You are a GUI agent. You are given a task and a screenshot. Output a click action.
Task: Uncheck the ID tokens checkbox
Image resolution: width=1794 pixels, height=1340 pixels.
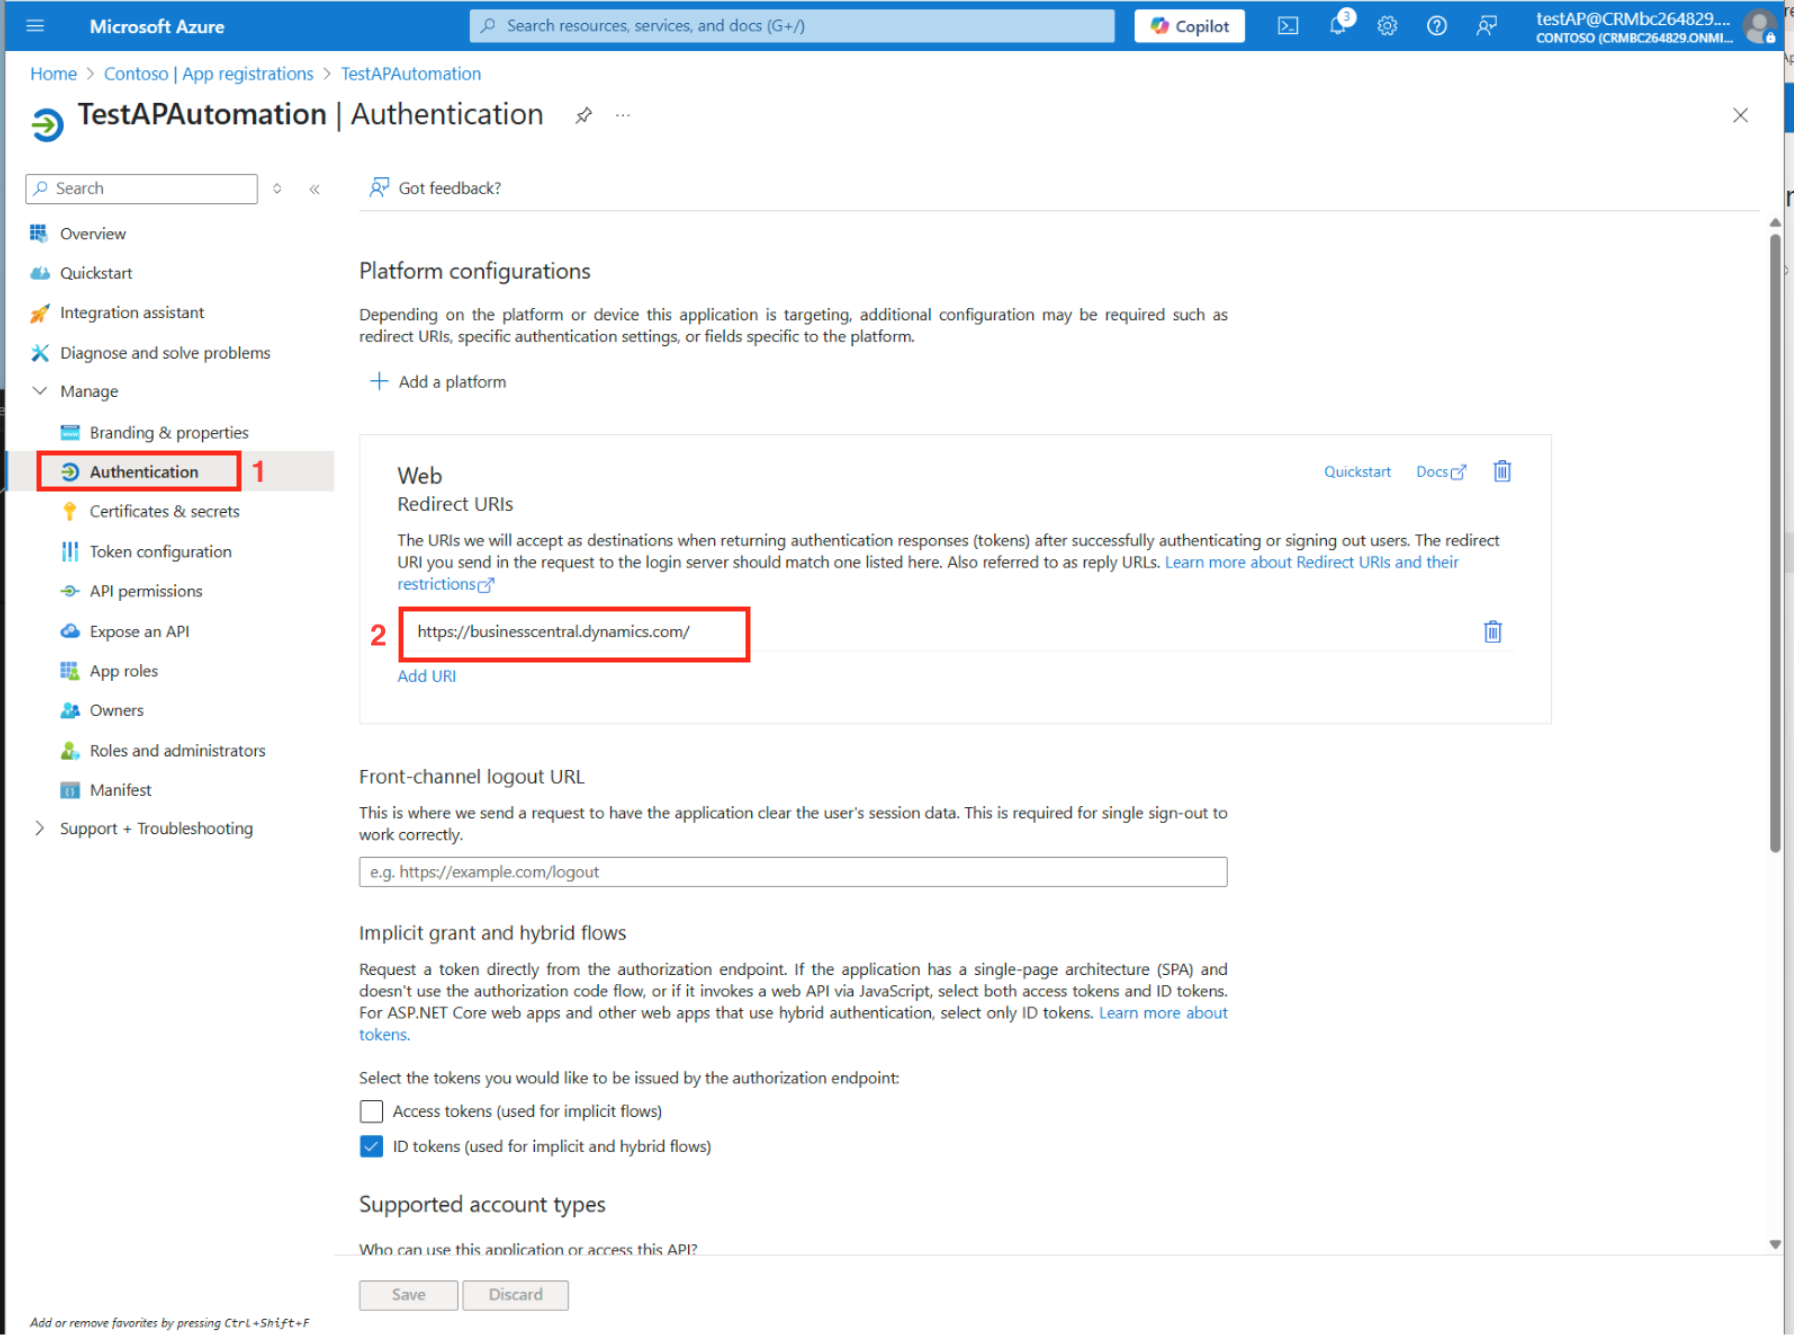click(371, 1147)
